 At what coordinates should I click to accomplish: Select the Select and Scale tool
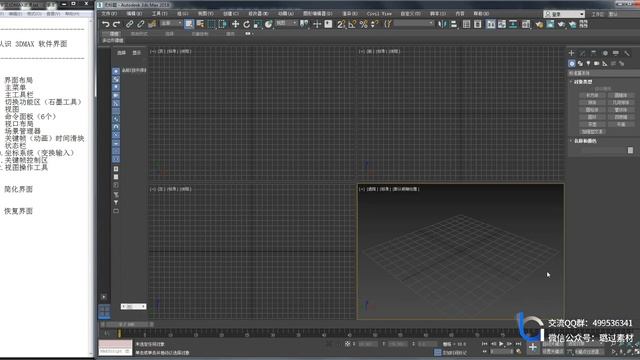tap(257, 24)
